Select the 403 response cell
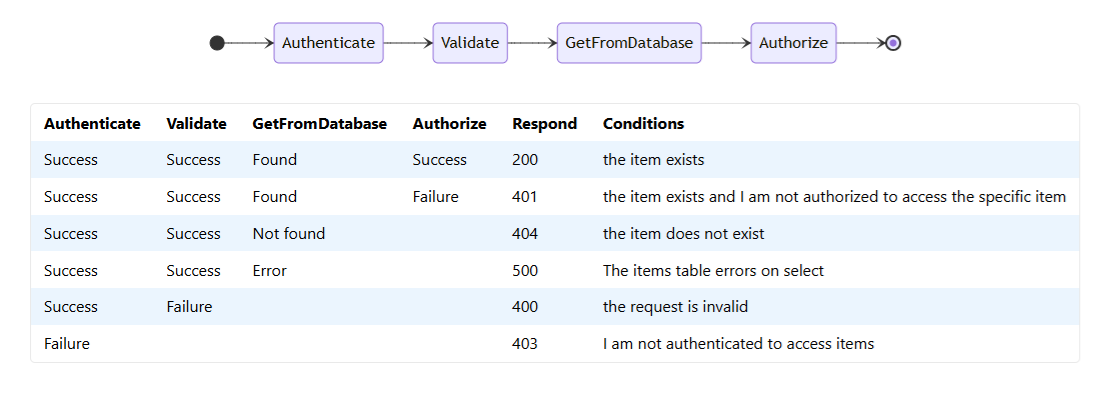The width and height of the screenshot is (1111, 401). (525, 344)
